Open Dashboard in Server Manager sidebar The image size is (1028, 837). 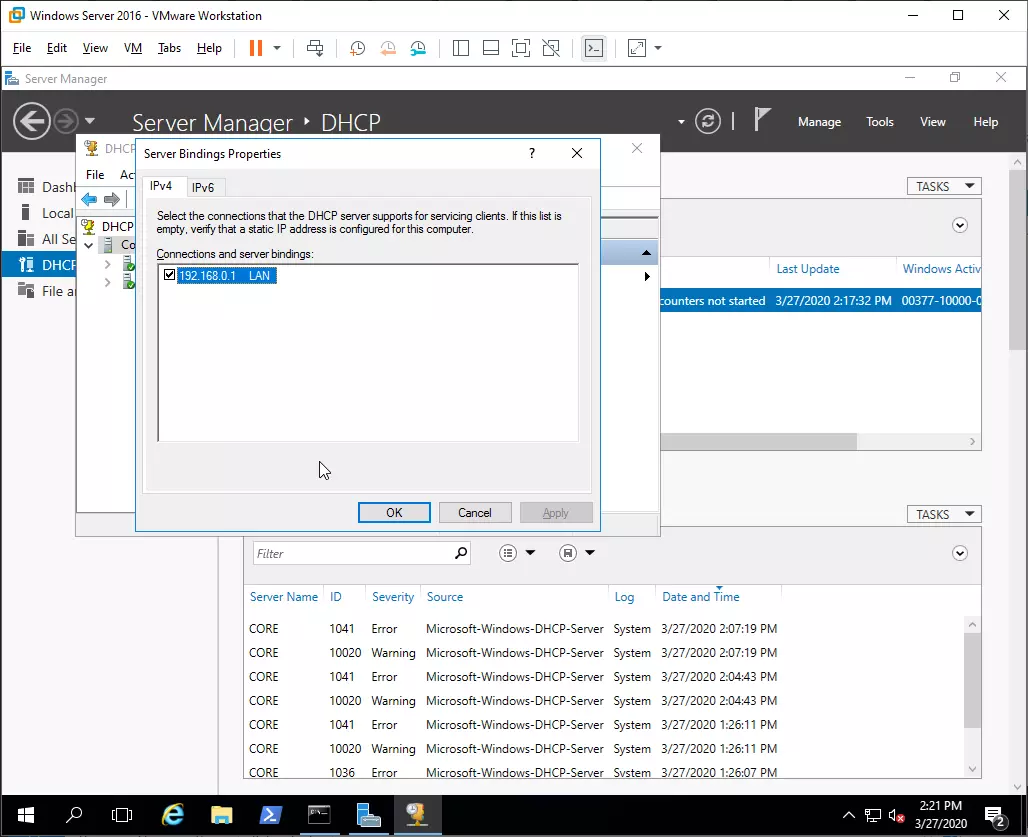[46, 187]
